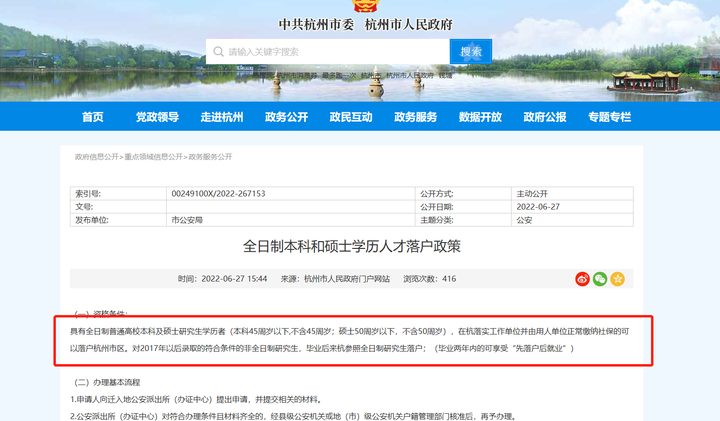Click 政府信息公开 breadcrumb link
This screenshot has width=720, height=421.
tap(96, 157)
